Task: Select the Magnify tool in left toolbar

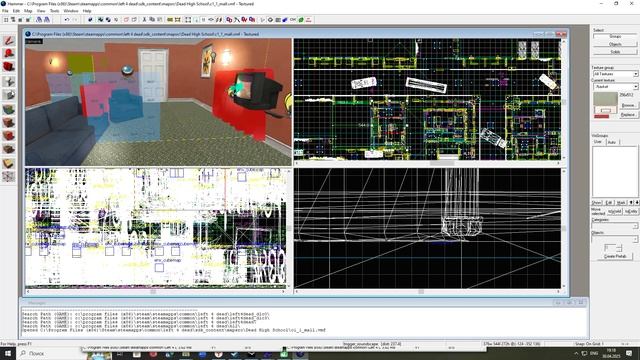Action: [x=9, y=53]
